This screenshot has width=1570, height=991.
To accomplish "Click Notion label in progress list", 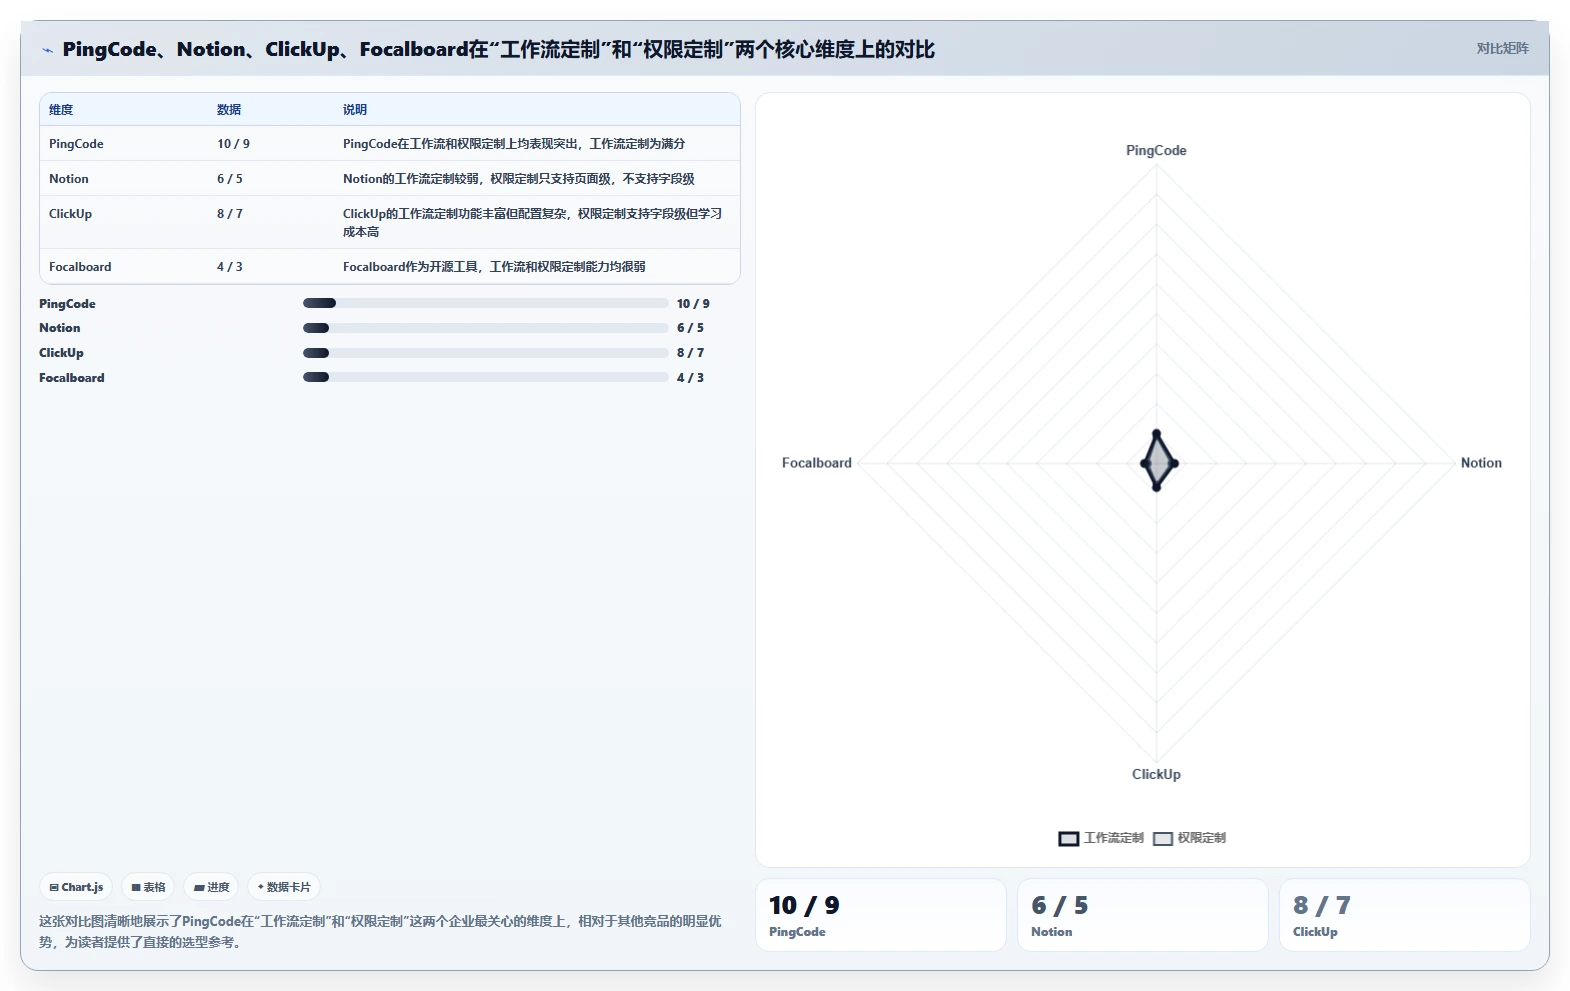I will point(59,328).
